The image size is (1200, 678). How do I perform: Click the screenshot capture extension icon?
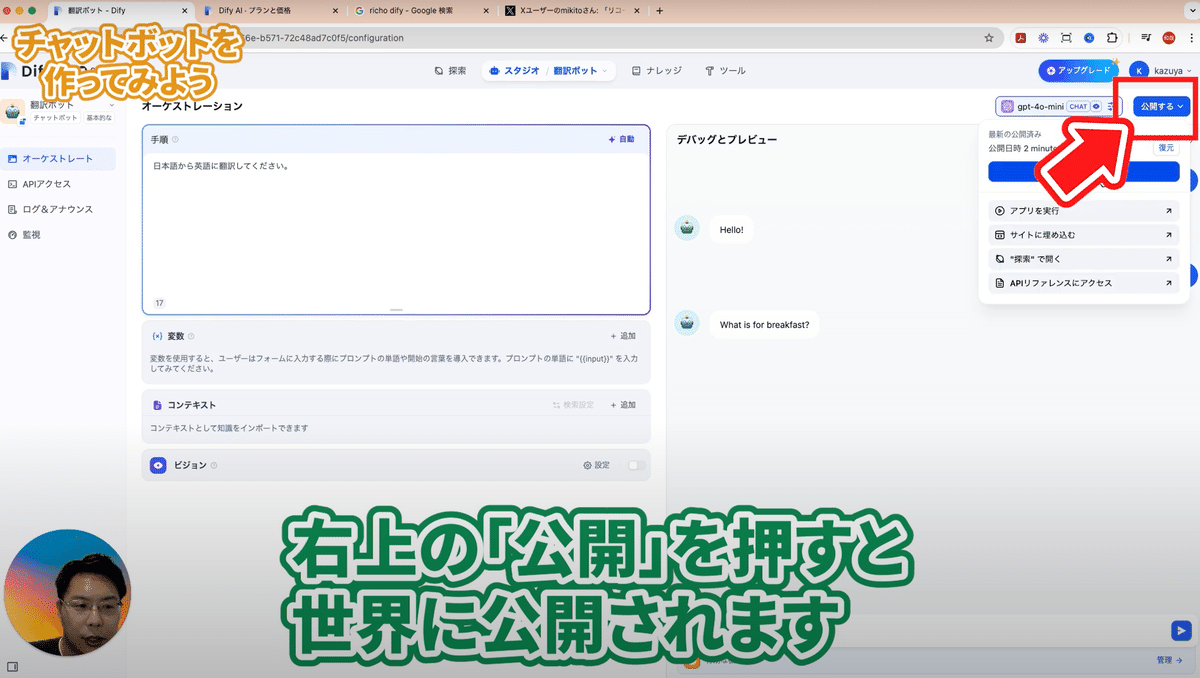click(x=1066, y=38)
